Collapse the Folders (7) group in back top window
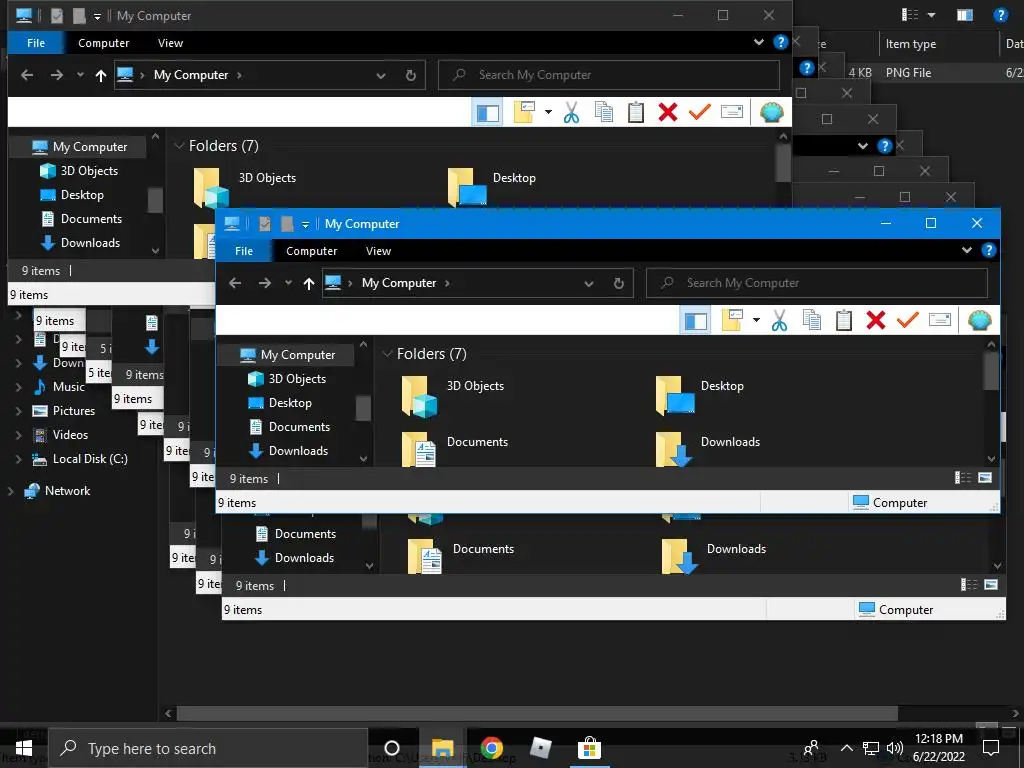Image resolution: width=1024 pixels, height=768 pixels. [x=180, y=146]
